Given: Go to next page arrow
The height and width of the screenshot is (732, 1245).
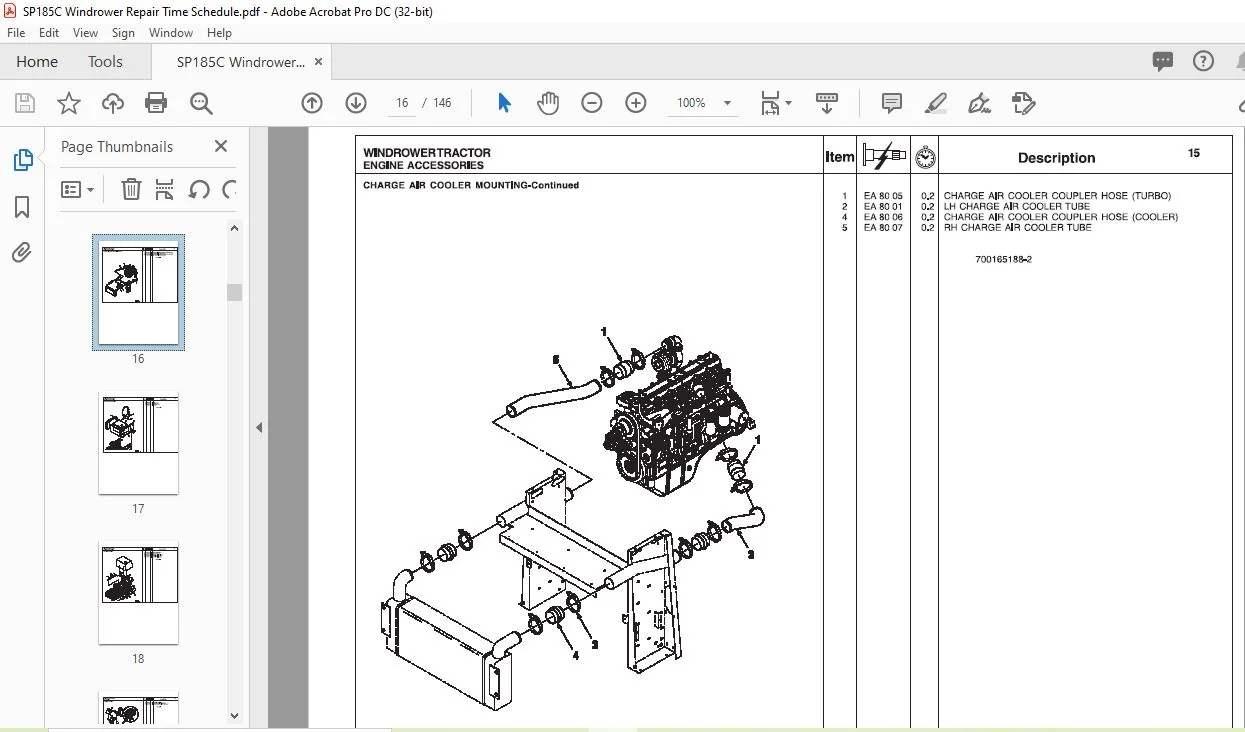Looking at the screenshot, I should pyautogui.click(x=356, y=103).
